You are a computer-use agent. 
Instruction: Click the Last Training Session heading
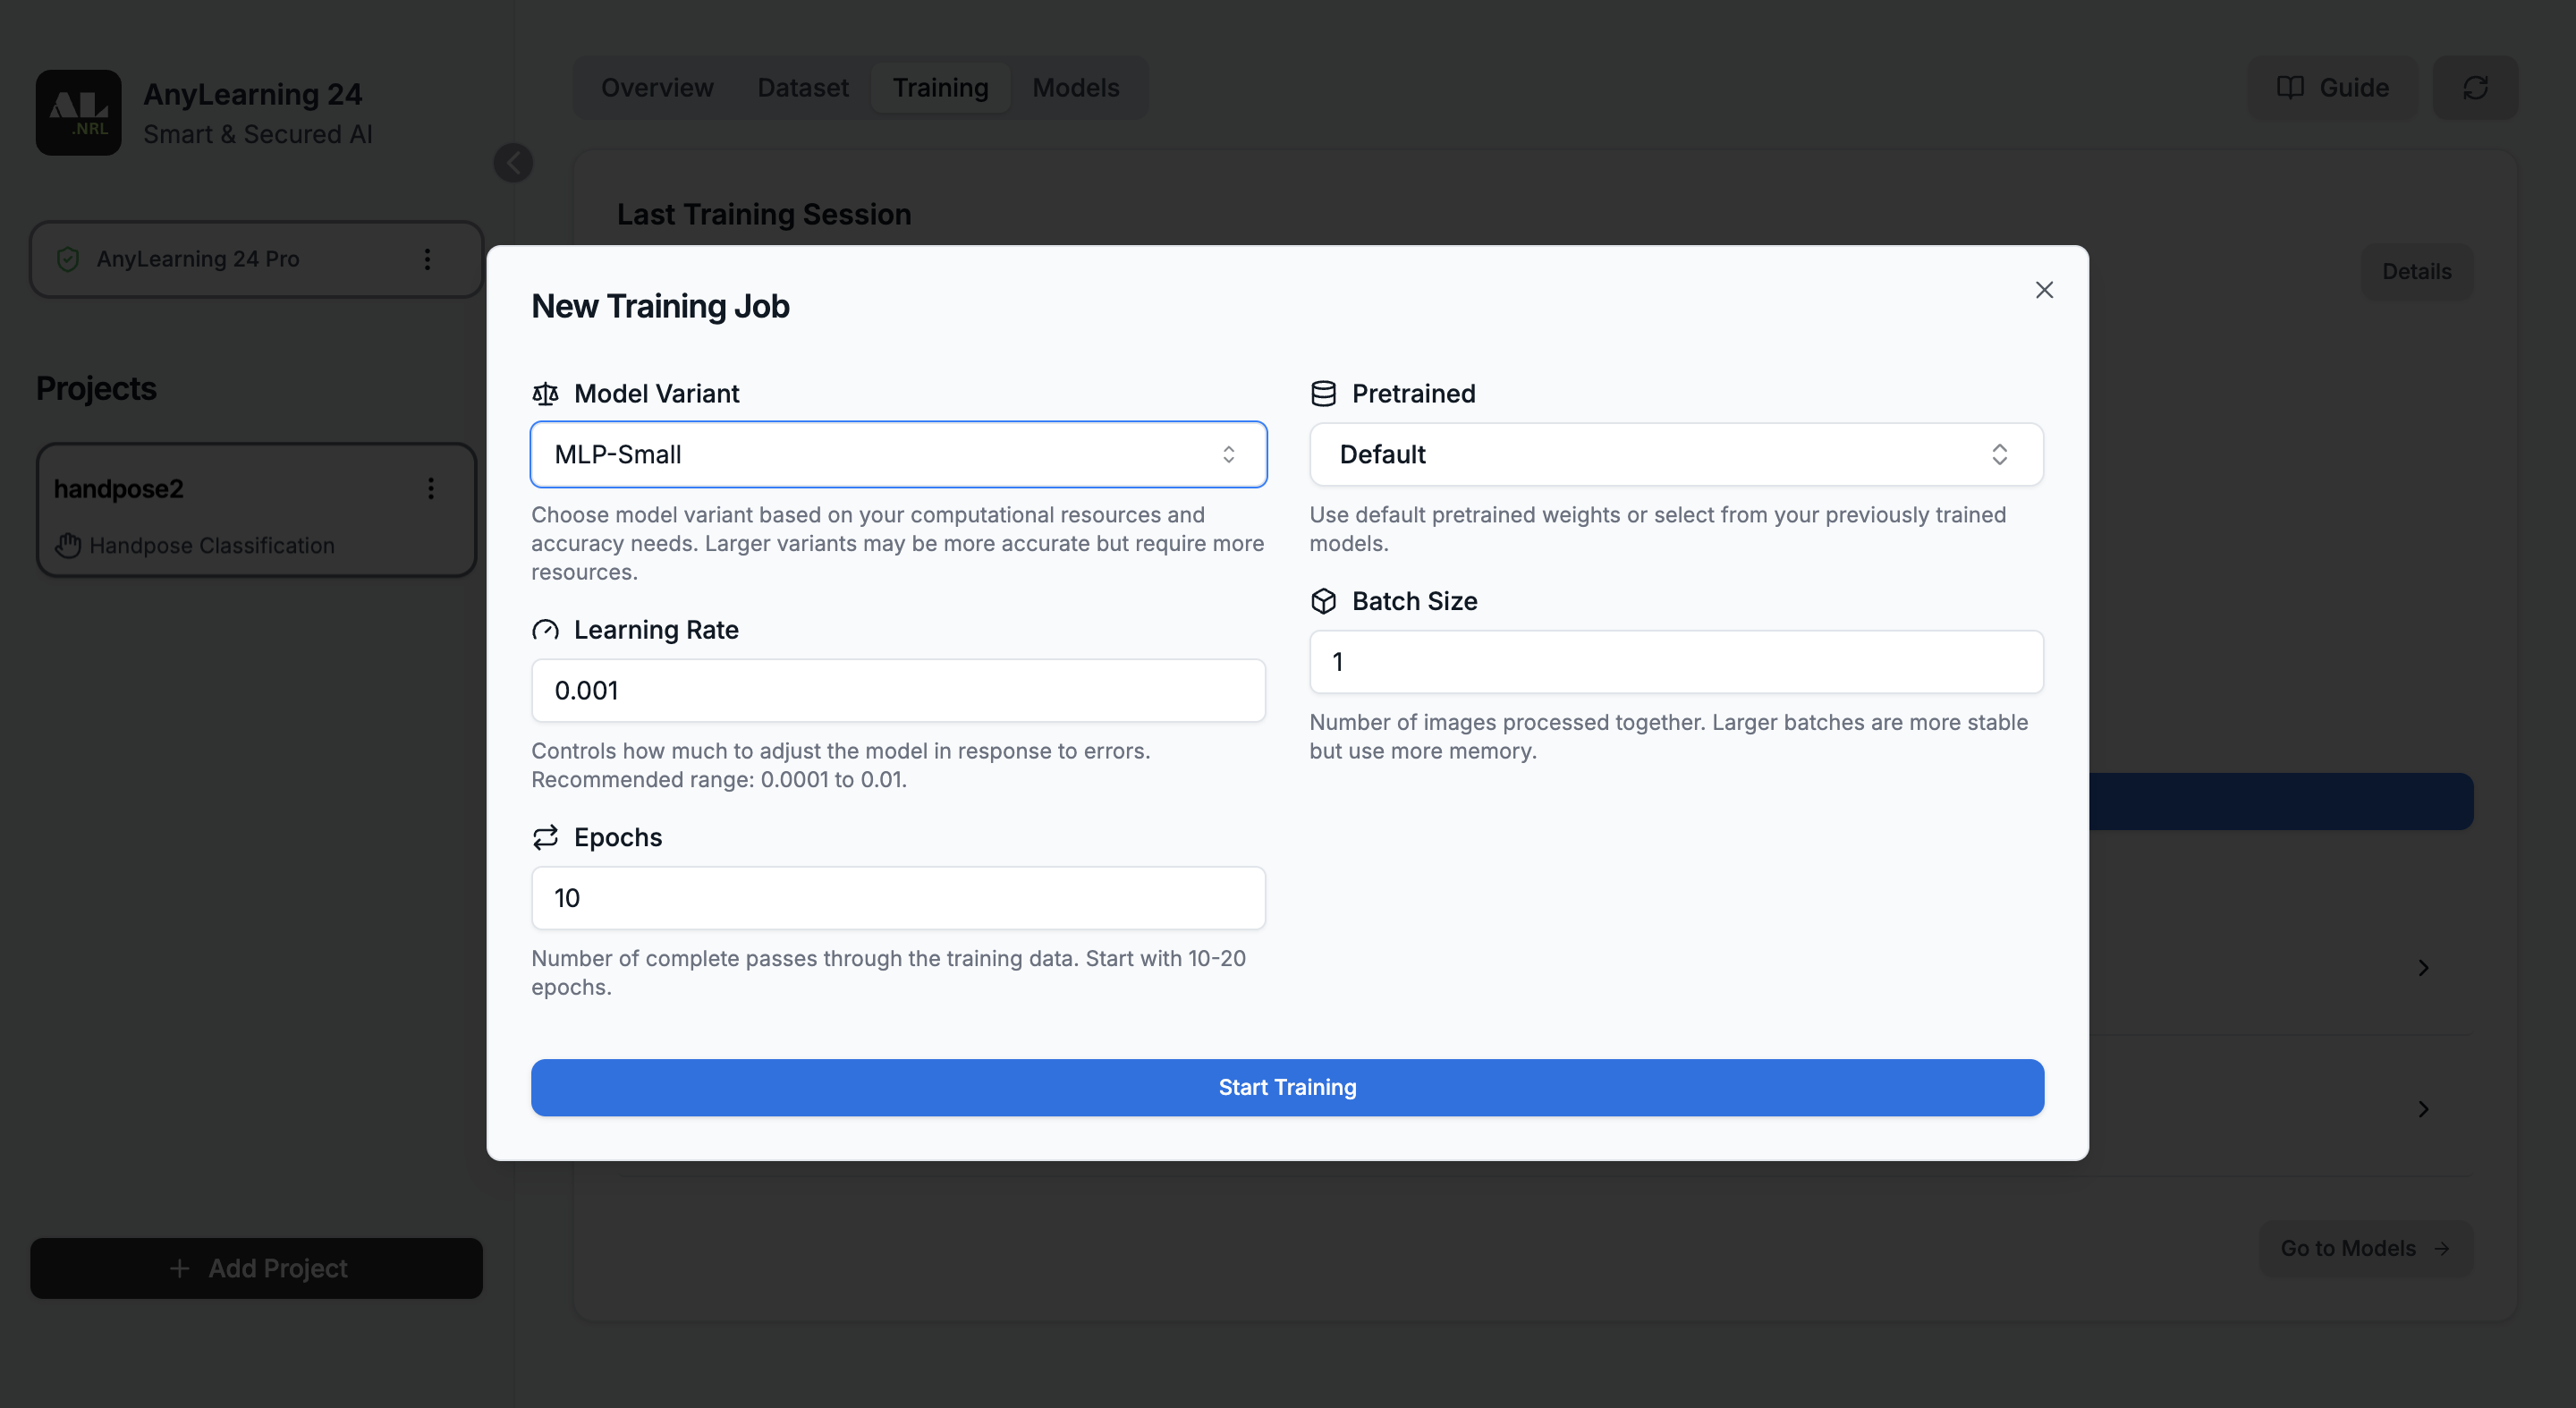click(x=763, y=214)
